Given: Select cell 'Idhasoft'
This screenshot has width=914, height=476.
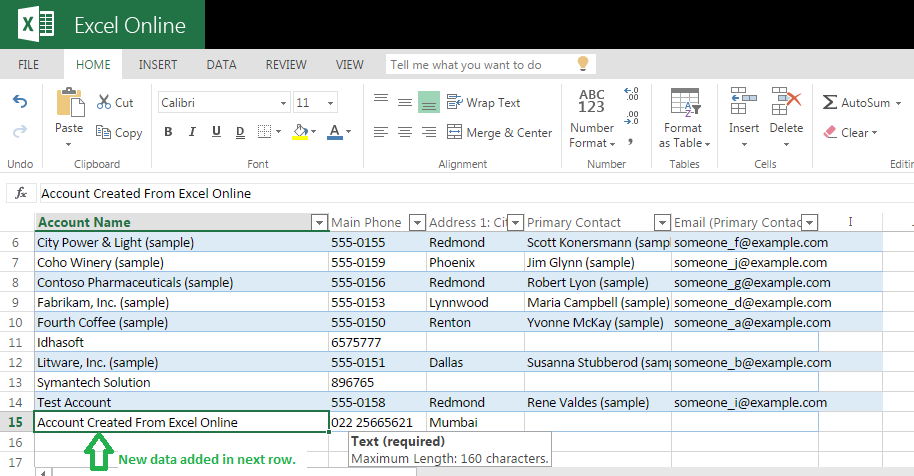Looking at the screenshot, I should click(181, 343).
